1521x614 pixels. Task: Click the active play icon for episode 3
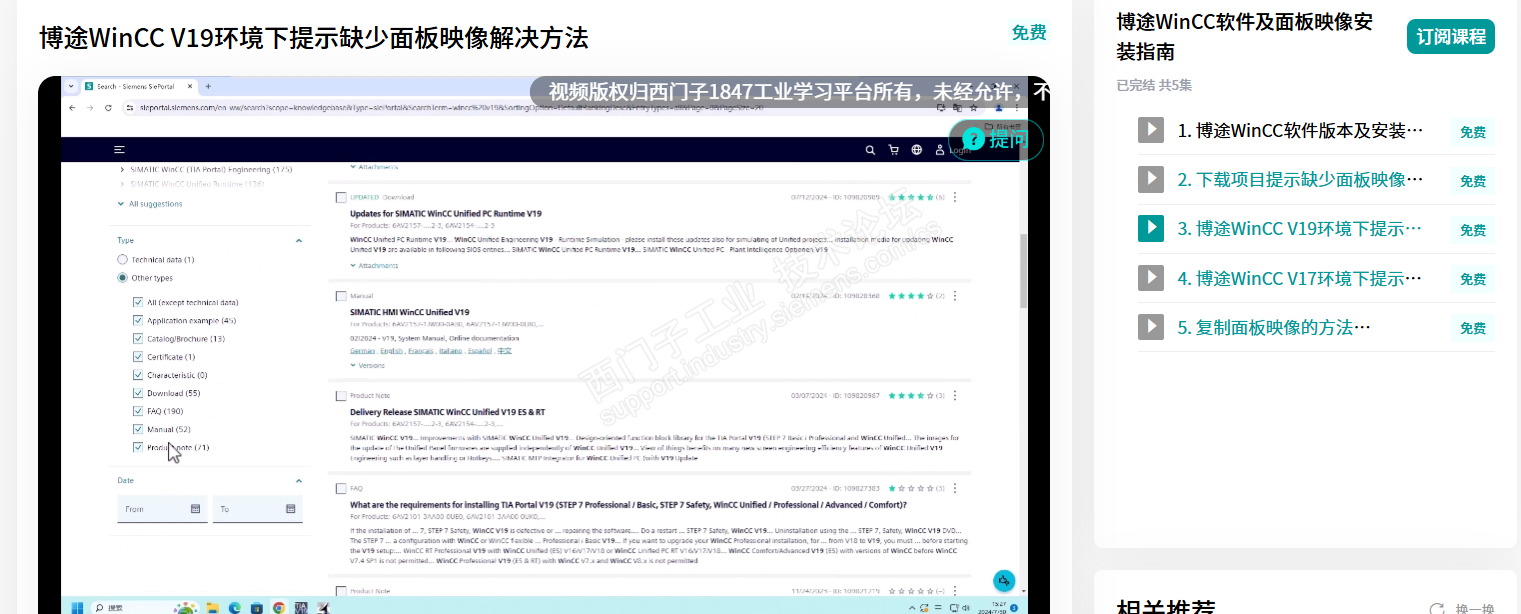coord(1151,228)
